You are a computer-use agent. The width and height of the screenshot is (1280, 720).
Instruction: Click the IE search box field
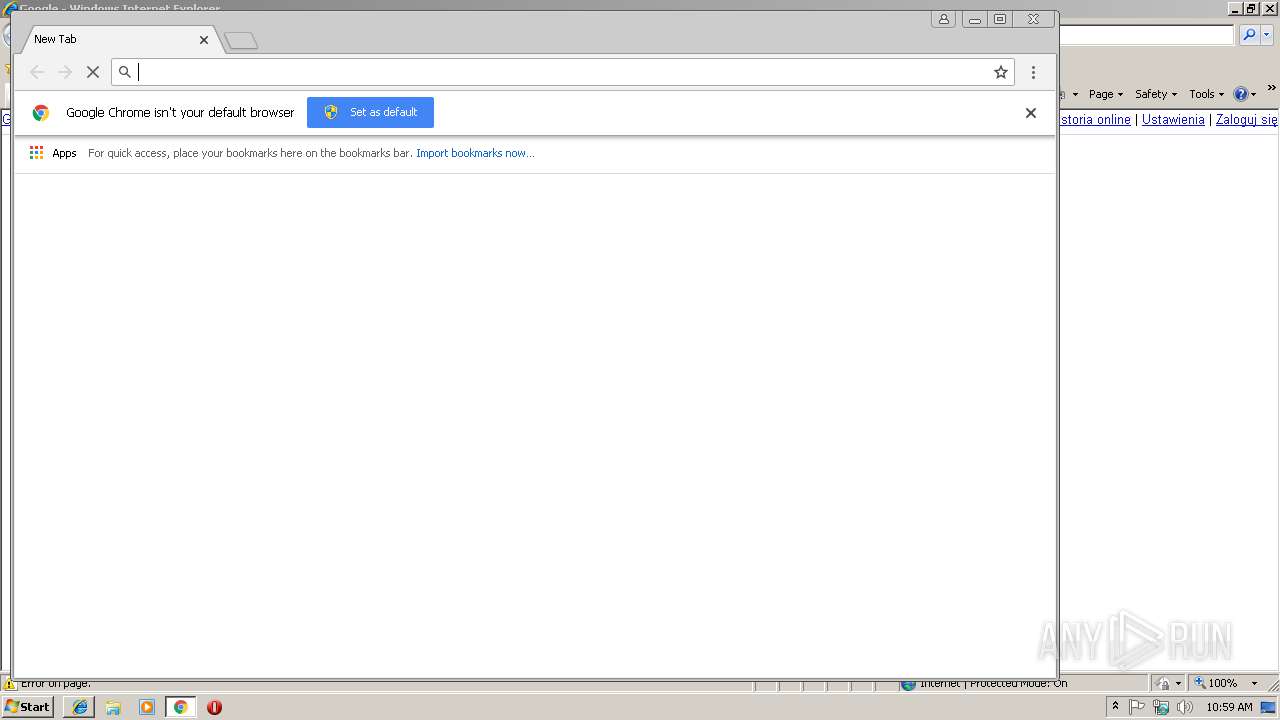pos(1147,35)
